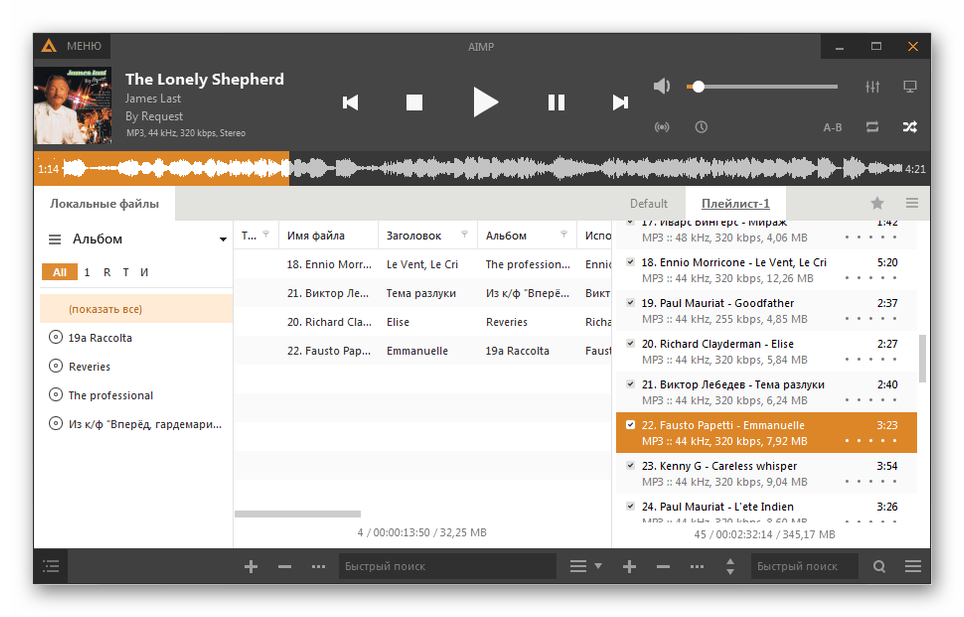
Task: Toggle checkbox for Richard Clayderman - Elise
Action: (x=630, y=343)
